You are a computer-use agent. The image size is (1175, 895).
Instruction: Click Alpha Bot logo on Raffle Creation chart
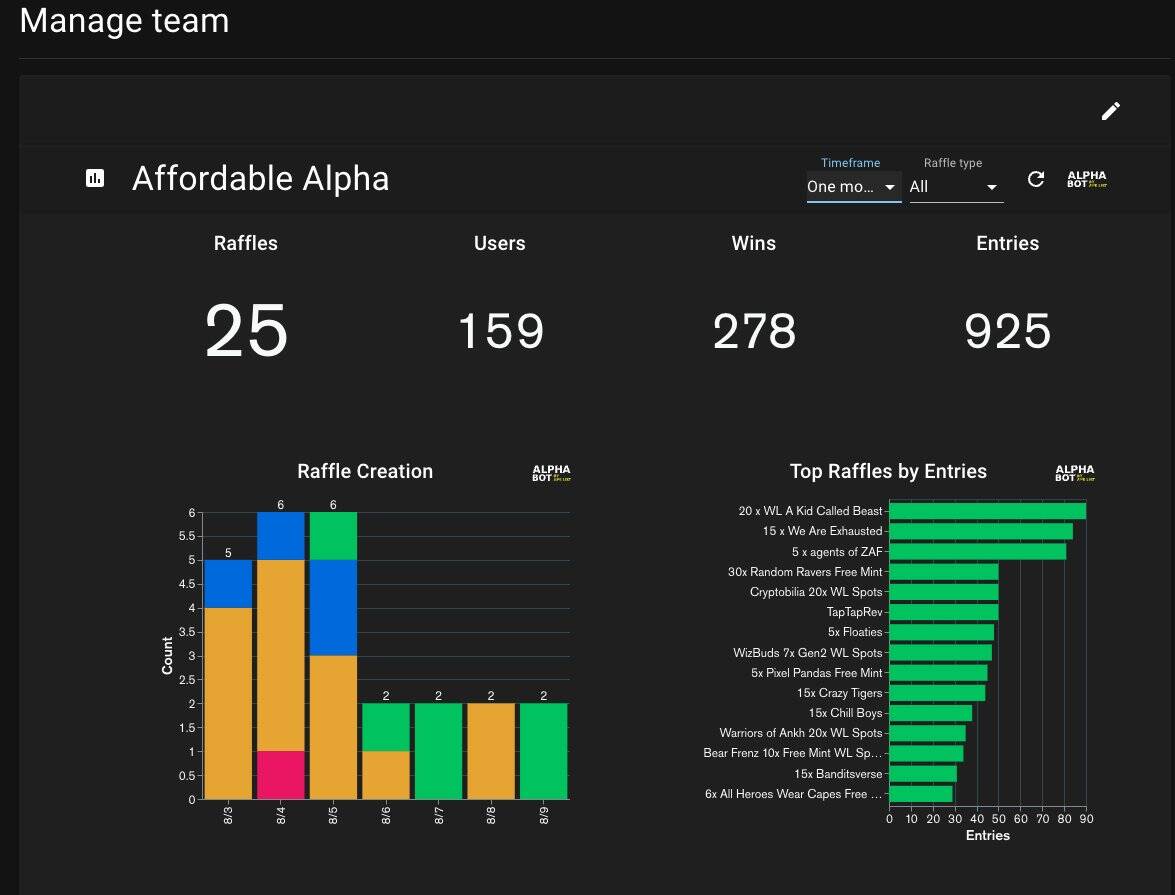click(551, 473)
